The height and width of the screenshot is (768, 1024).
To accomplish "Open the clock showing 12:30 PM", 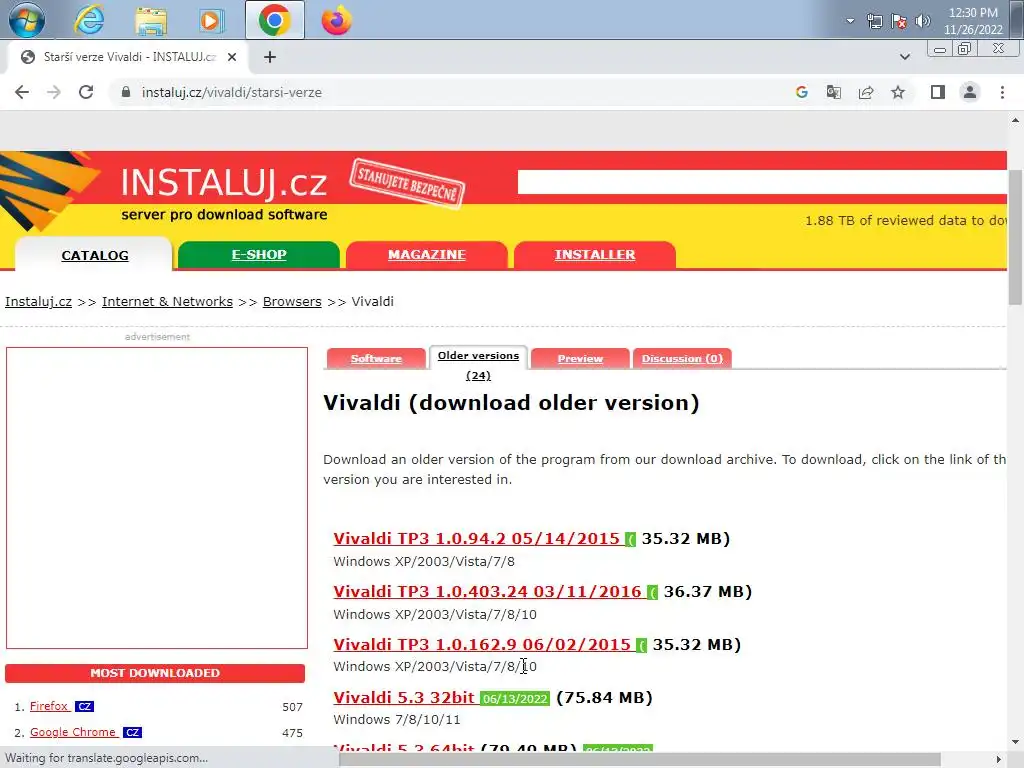I will [x=972, y=21].
